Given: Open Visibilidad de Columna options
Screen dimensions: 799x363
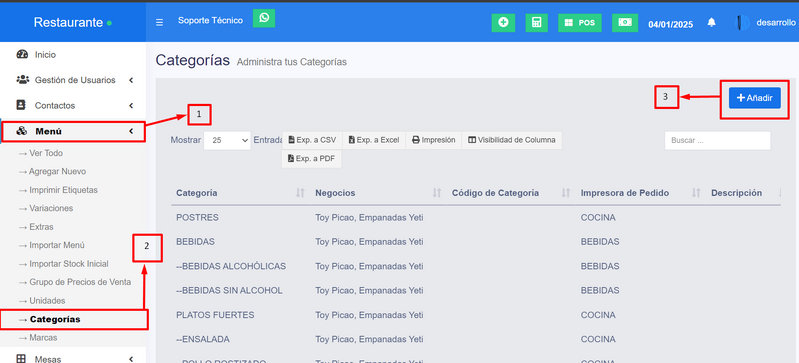Looking at the screenshot, I should pos(512,140).
